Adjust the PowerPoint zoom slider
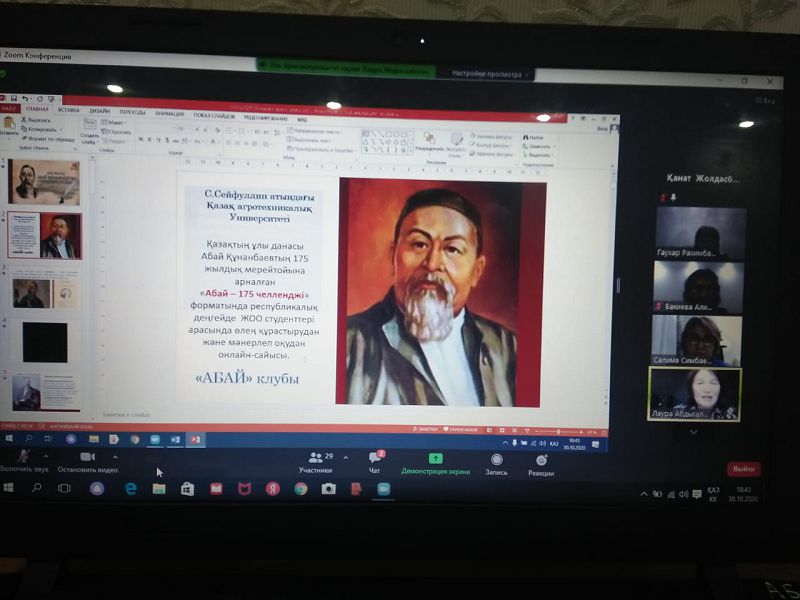 pyautogui.click(x=560, y=432)
